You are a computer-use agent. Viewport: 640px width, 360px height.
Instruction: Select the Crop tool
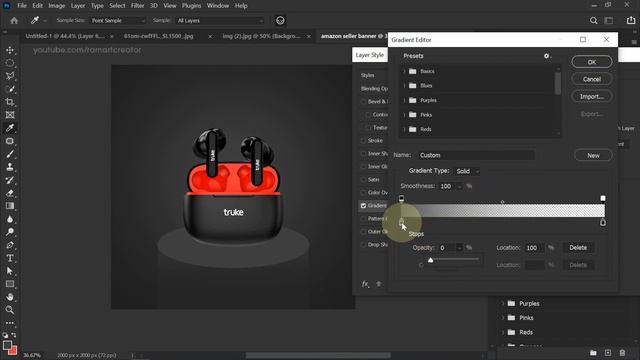[10, 102]
